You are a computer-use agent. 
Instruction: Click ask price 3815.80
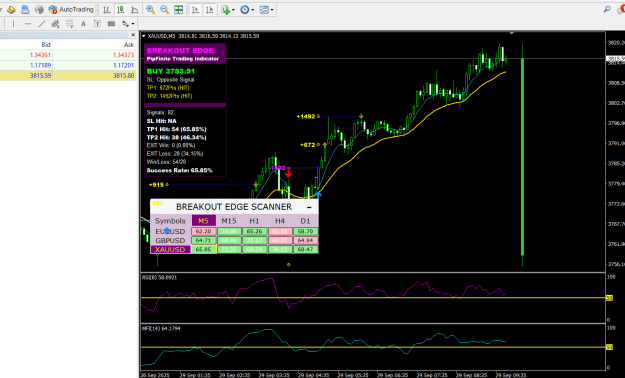tap(123, 75)
